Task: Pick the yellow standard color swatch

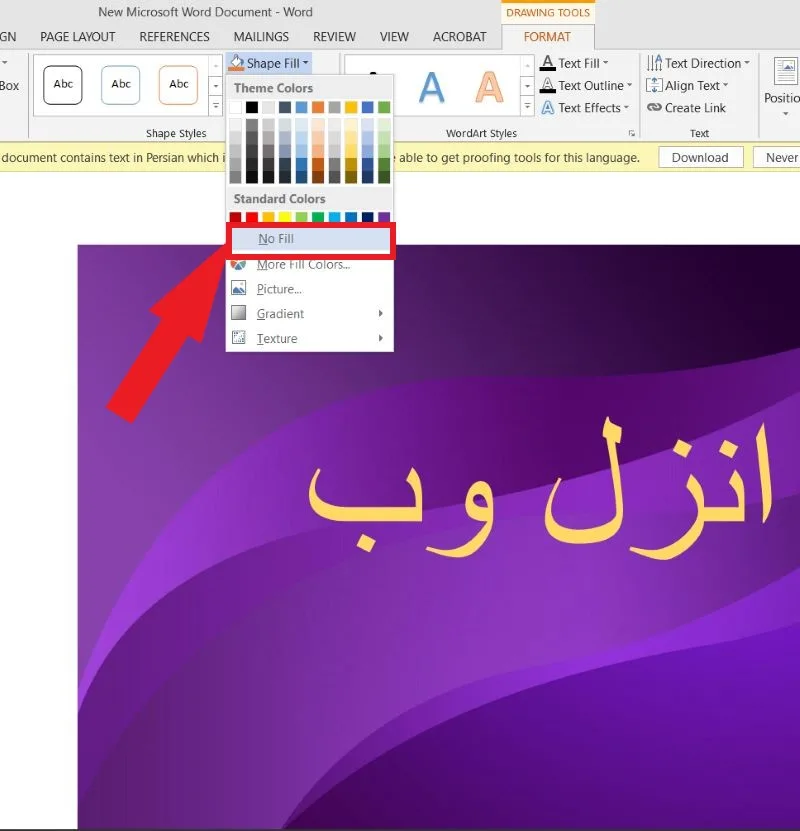Action: point(285,216)
